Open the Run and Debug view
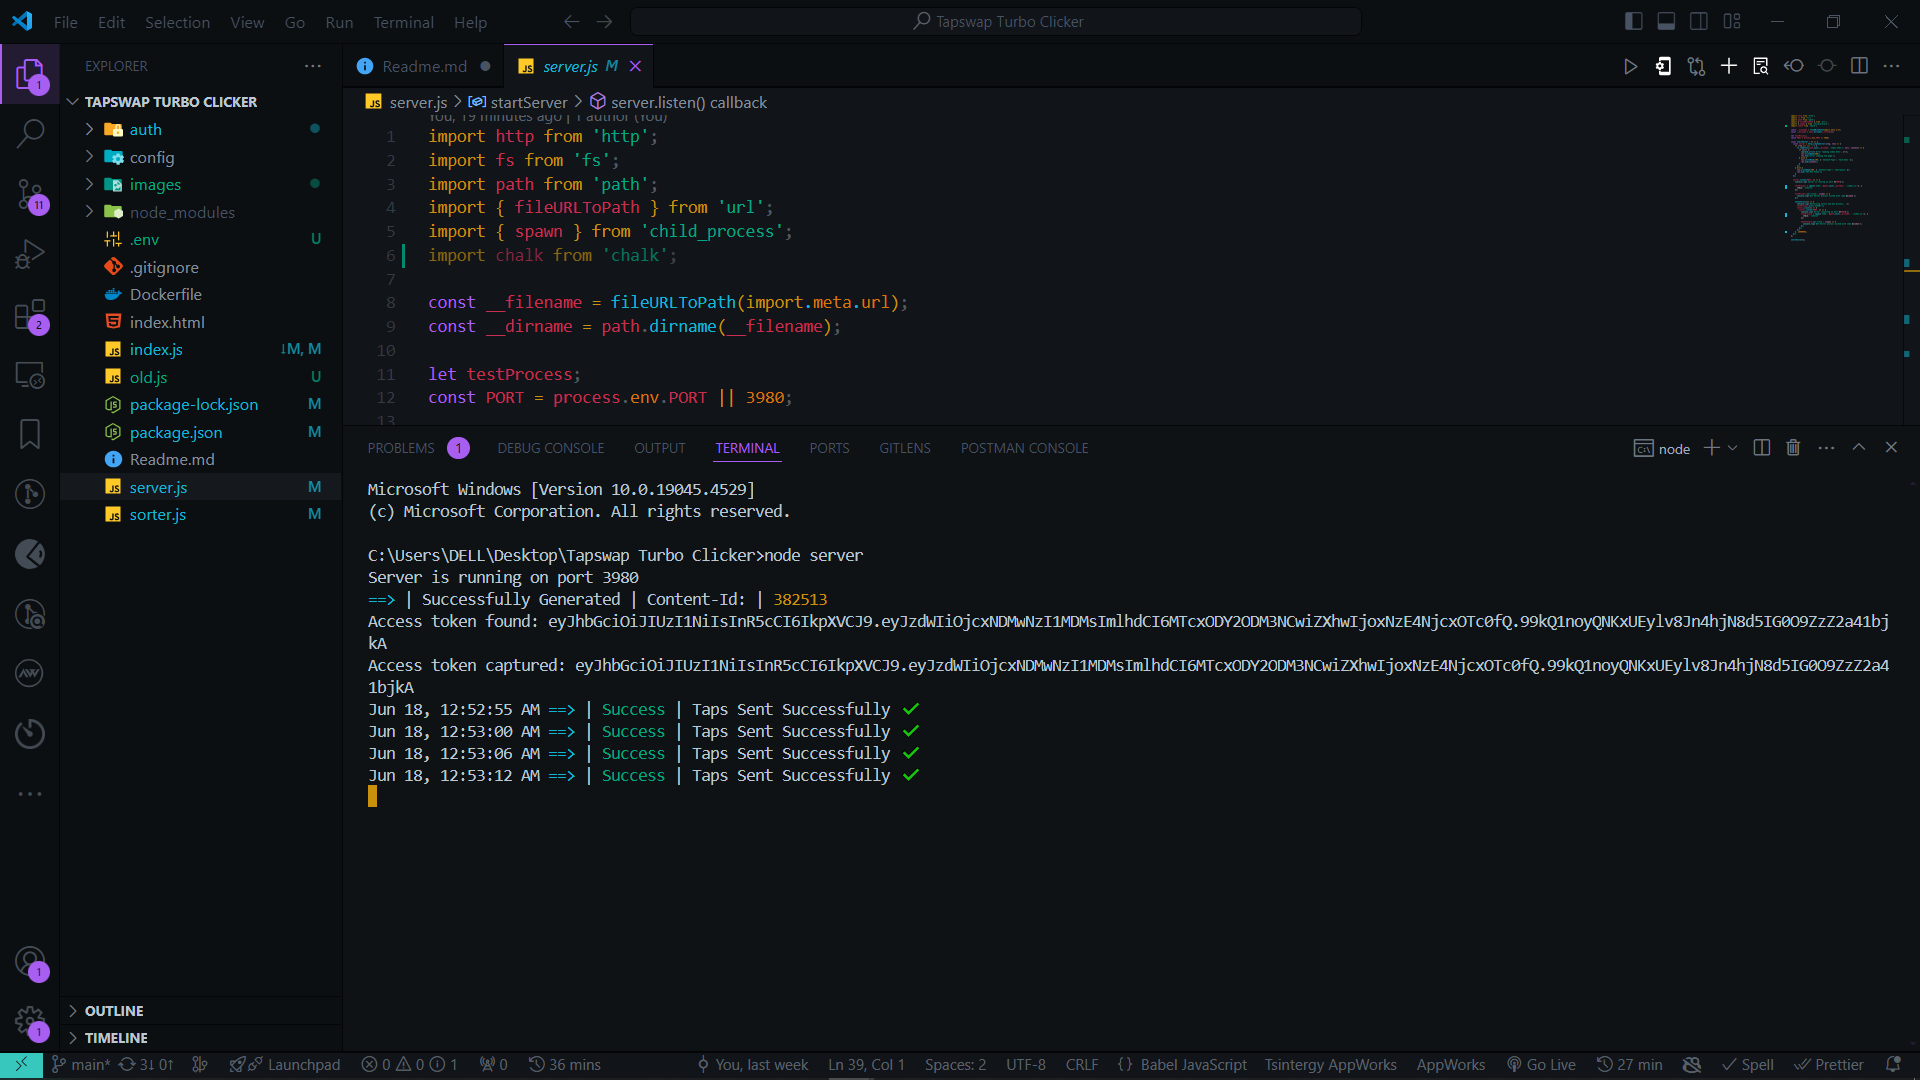Viewport: 1920px width, 1080px height. coord(30,254)
